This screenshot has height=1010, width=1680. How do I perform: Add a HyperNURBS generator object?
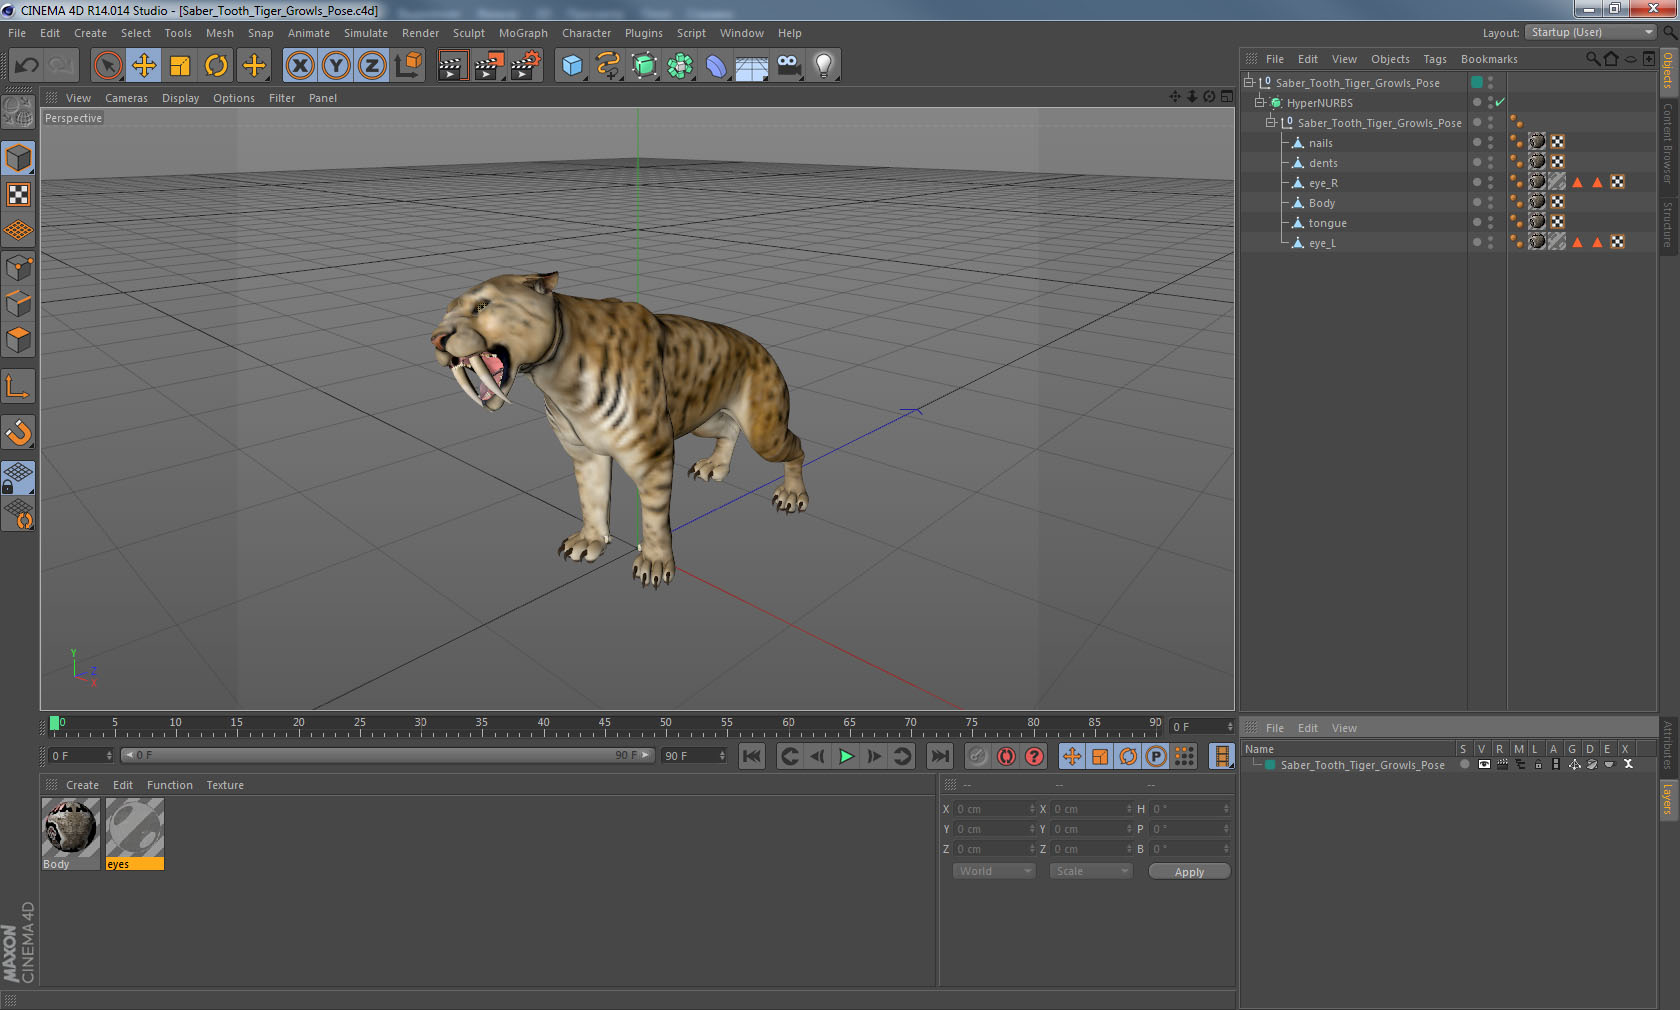click(x=644, y=66)
